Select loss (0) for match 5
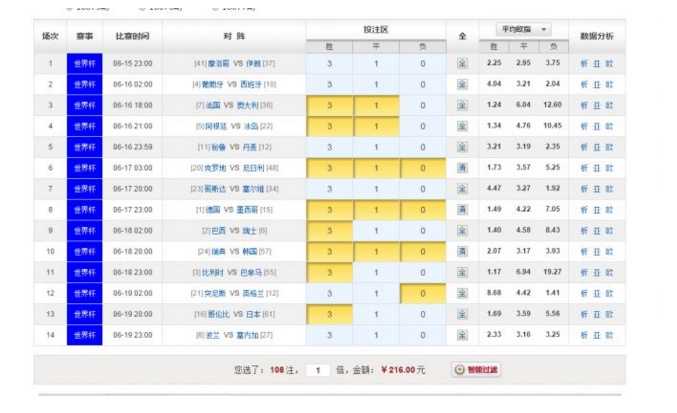 click(x=423, y=147)
